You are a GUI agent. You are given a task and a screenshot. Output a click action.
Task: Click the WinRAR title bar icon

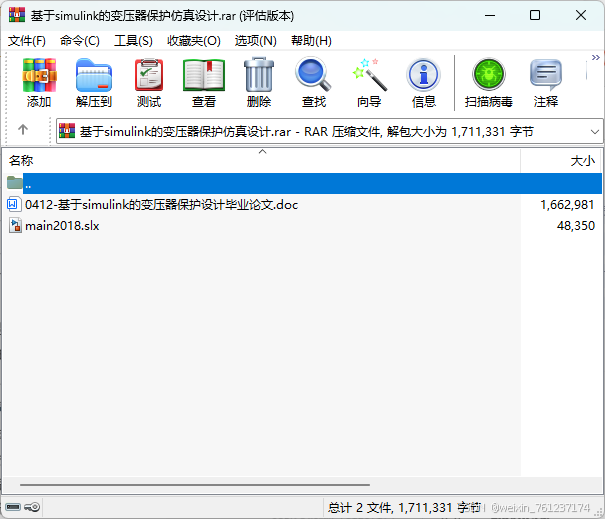(x=17, y=15)
